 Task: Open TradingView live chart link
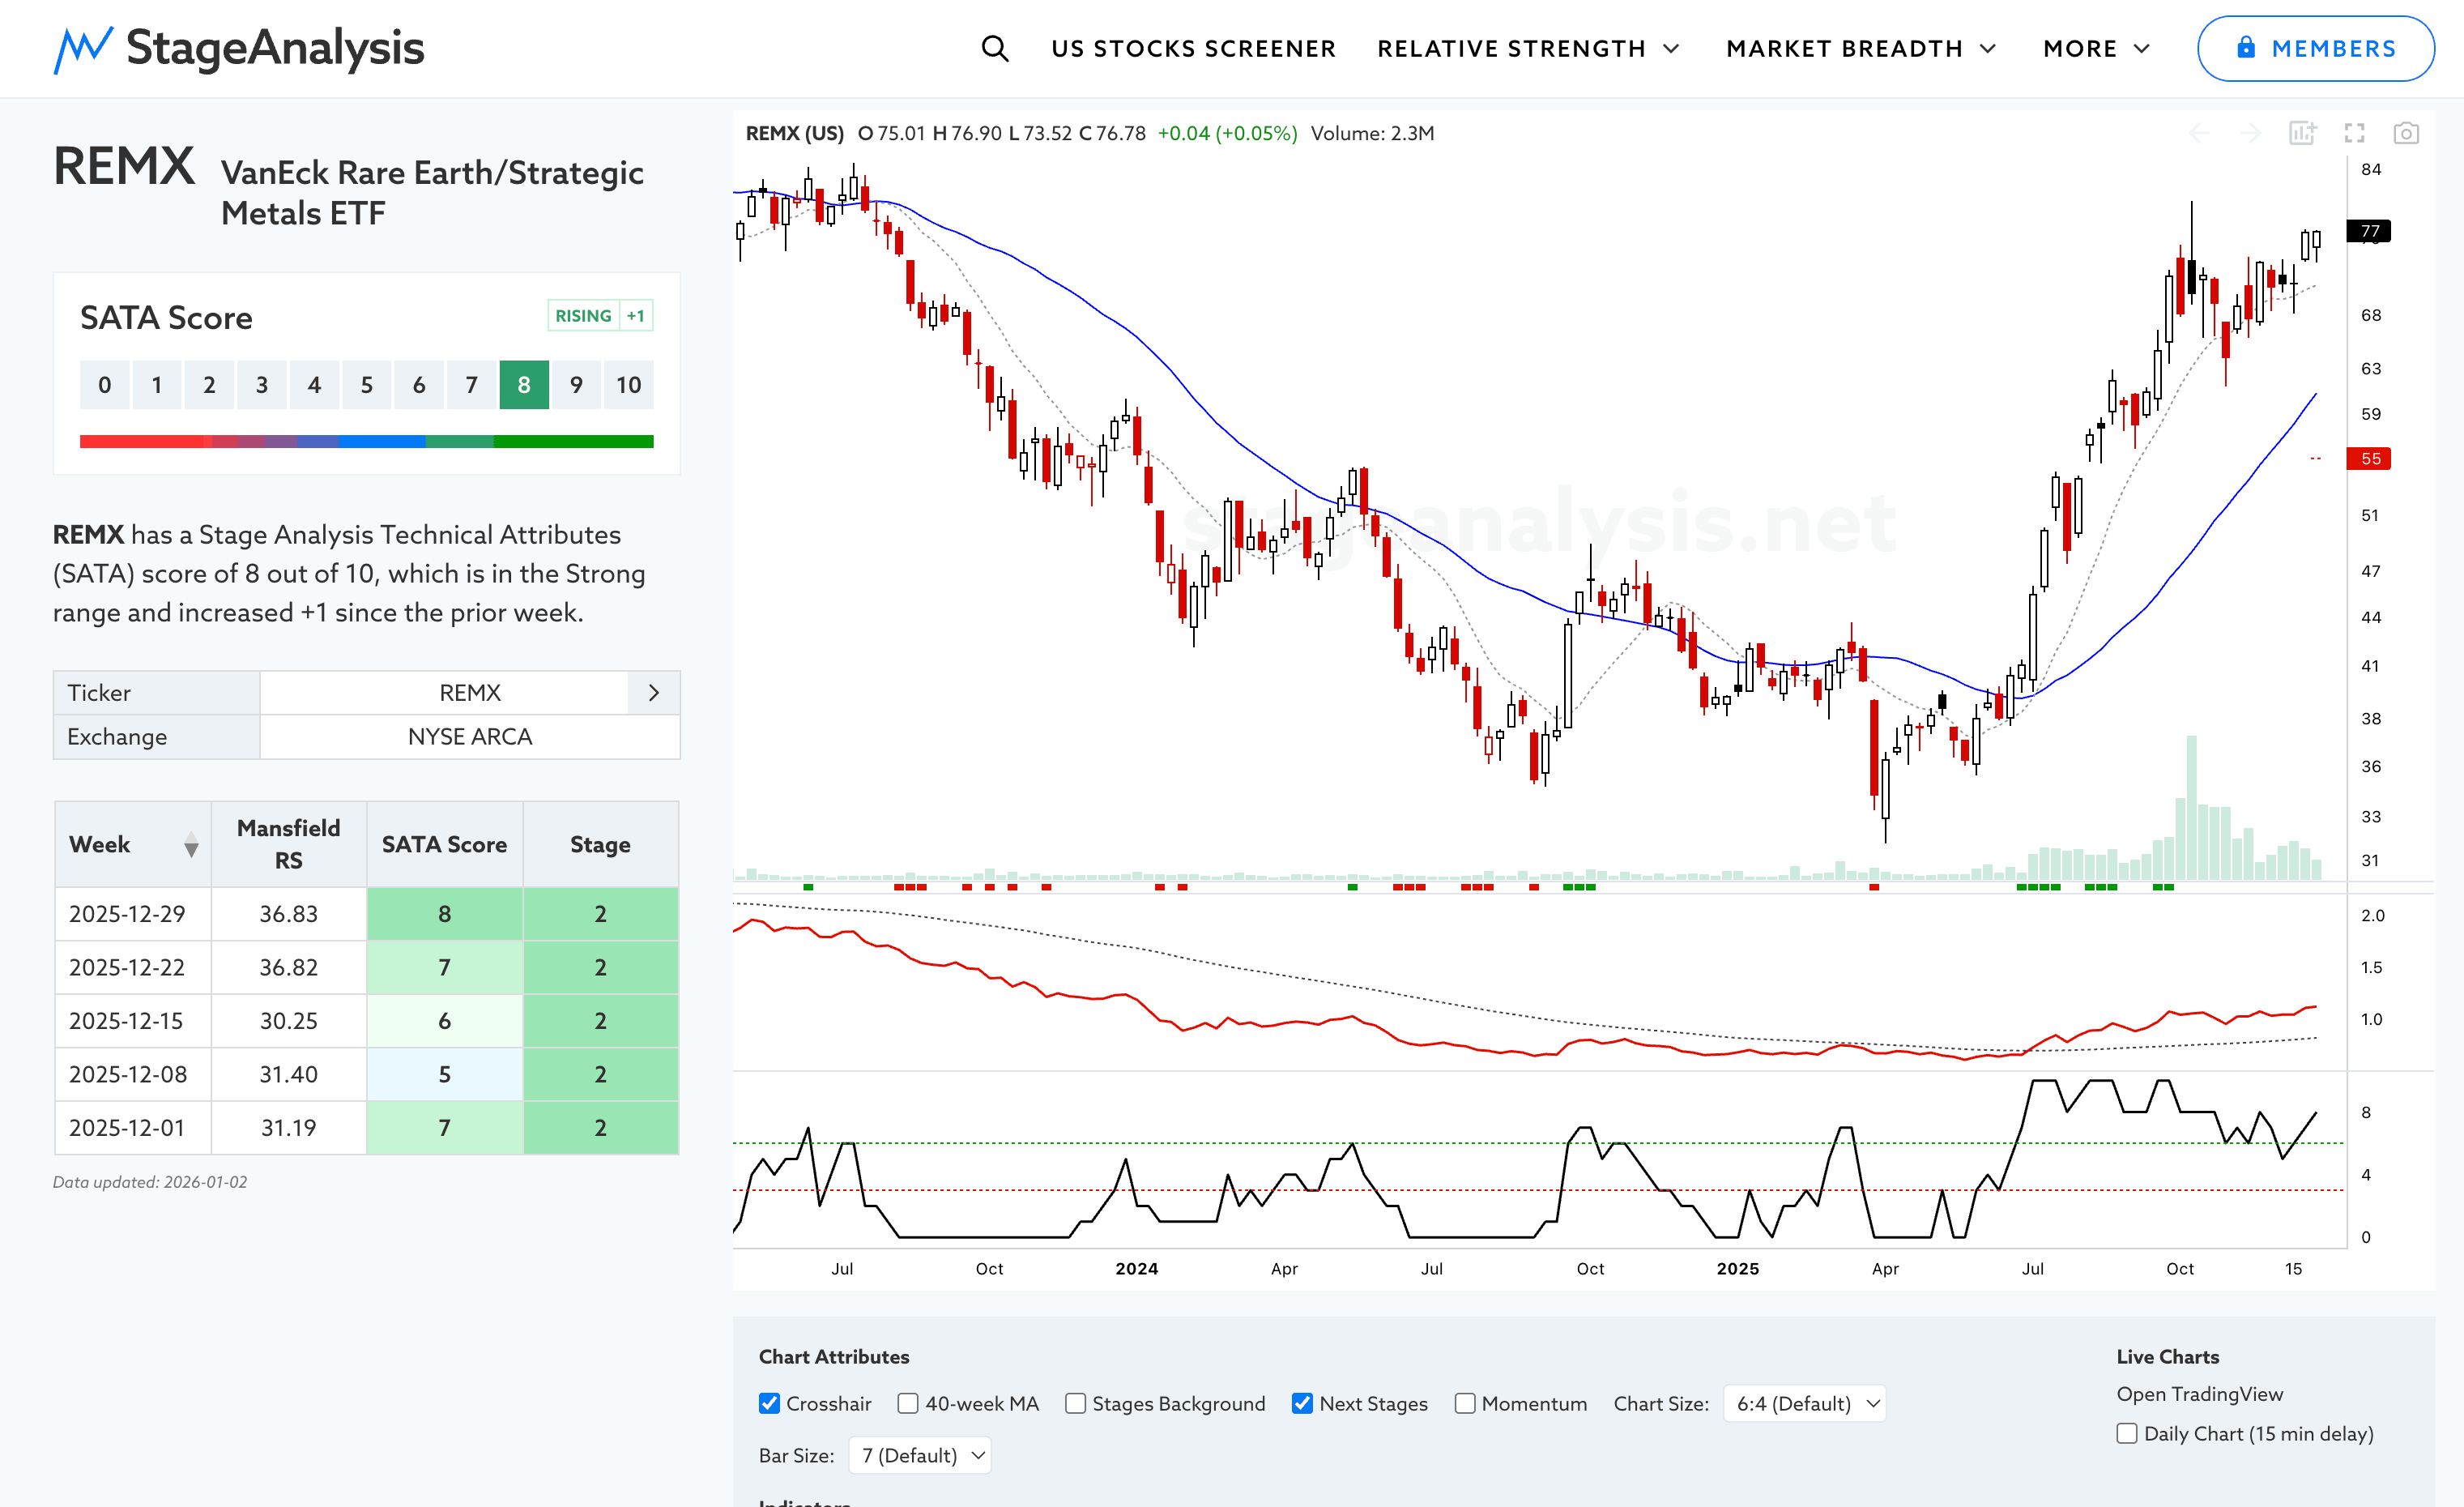pos(2199,1394)
